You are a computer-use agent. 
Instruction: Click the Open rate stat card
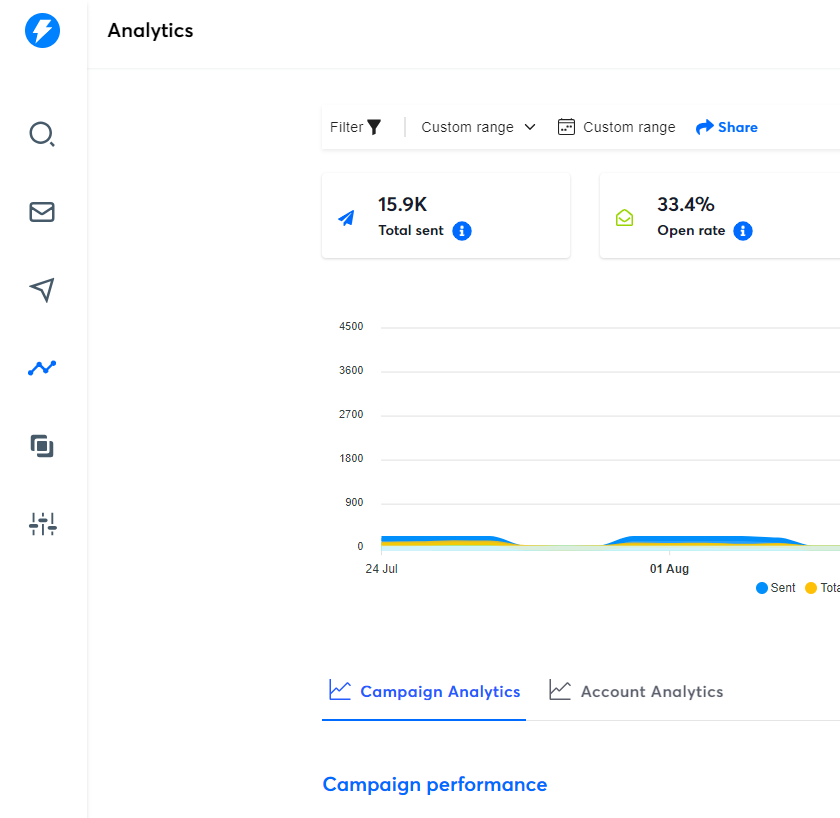(720, 215)
